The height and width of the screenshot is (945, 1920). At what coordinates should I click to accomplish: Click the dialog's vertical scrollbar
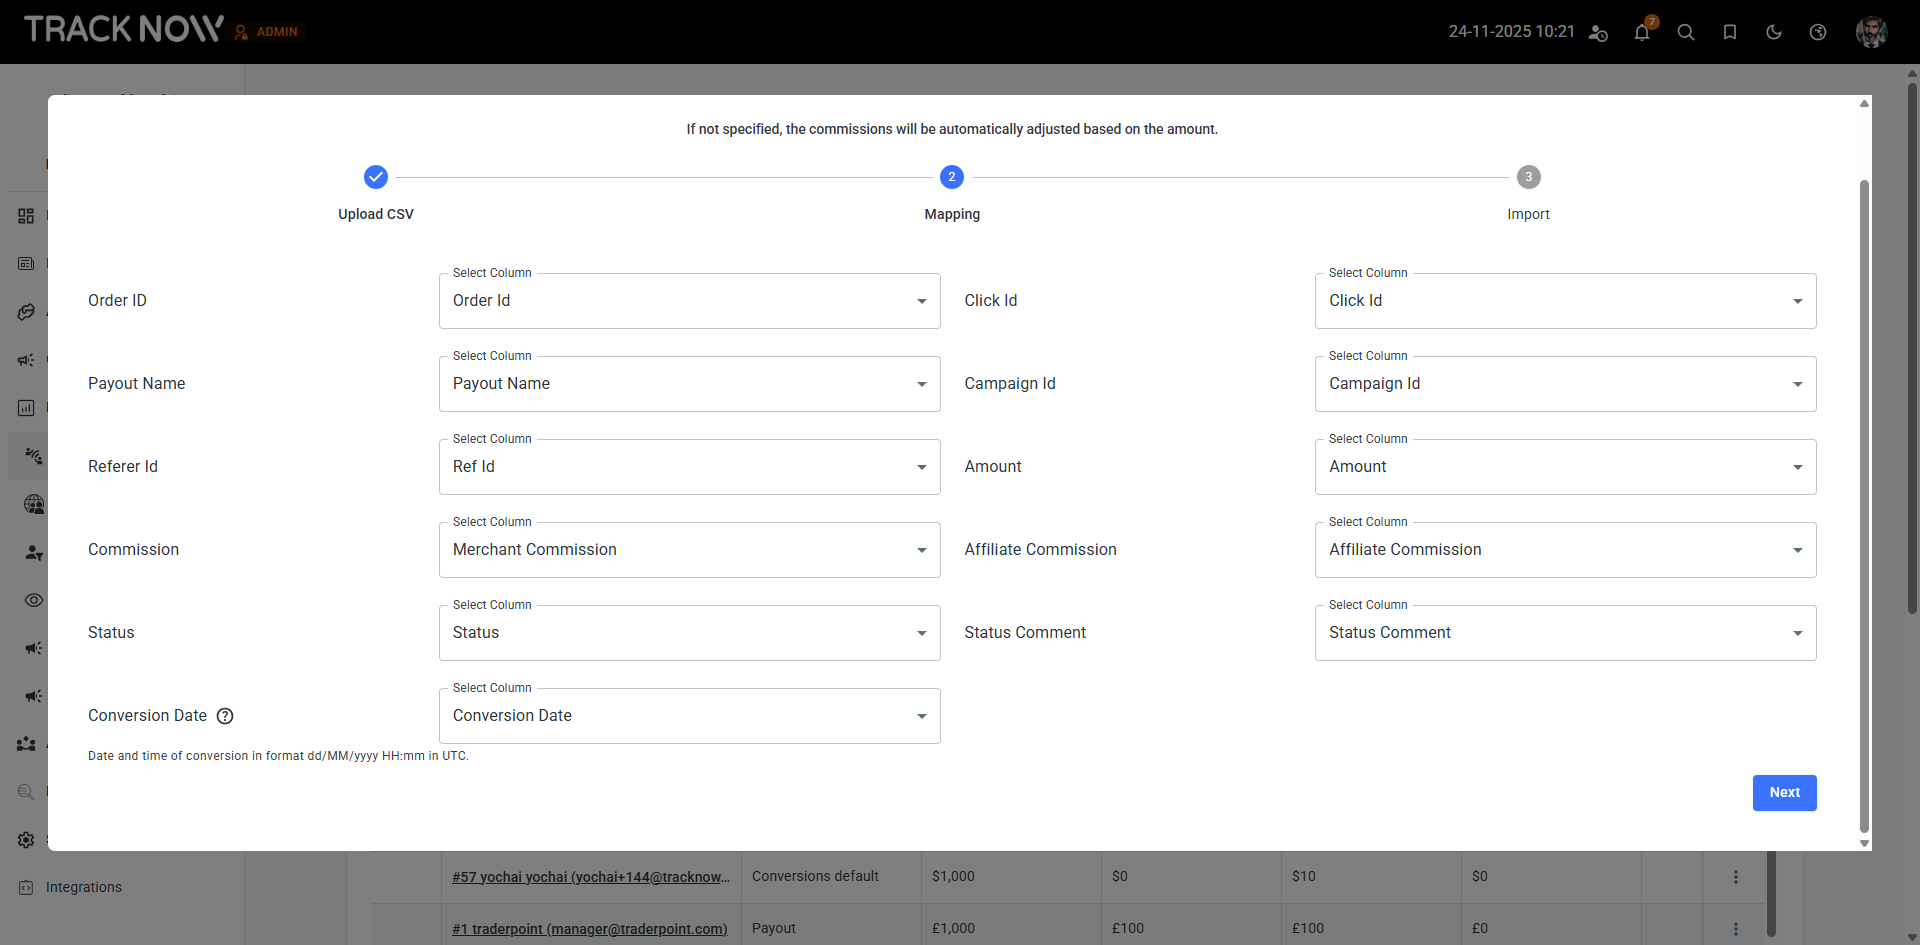tap(1864, 500)
